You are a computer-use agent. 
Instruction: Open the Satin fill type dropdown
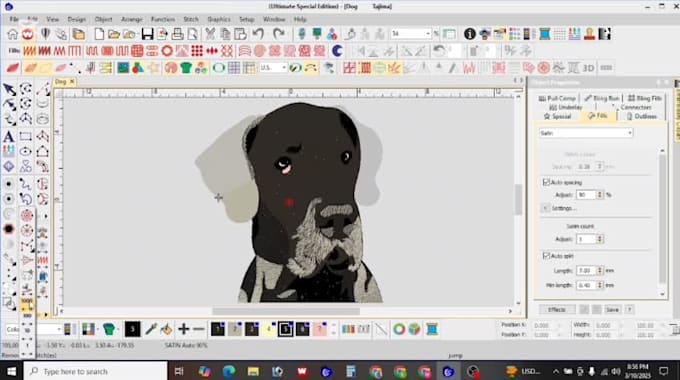[585, 133]
